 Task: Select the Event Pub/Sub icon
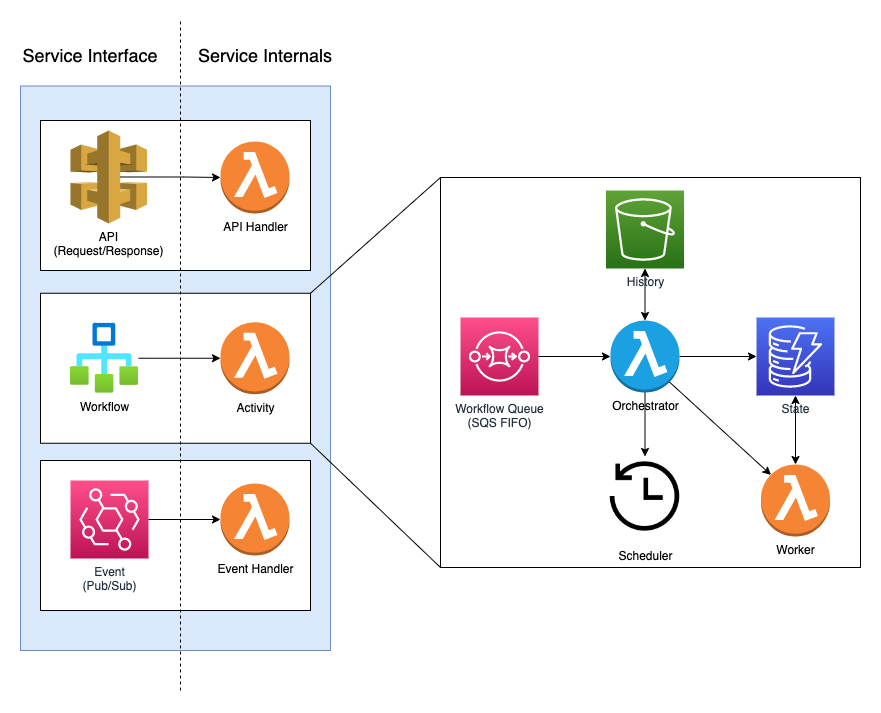click(109, 518)
